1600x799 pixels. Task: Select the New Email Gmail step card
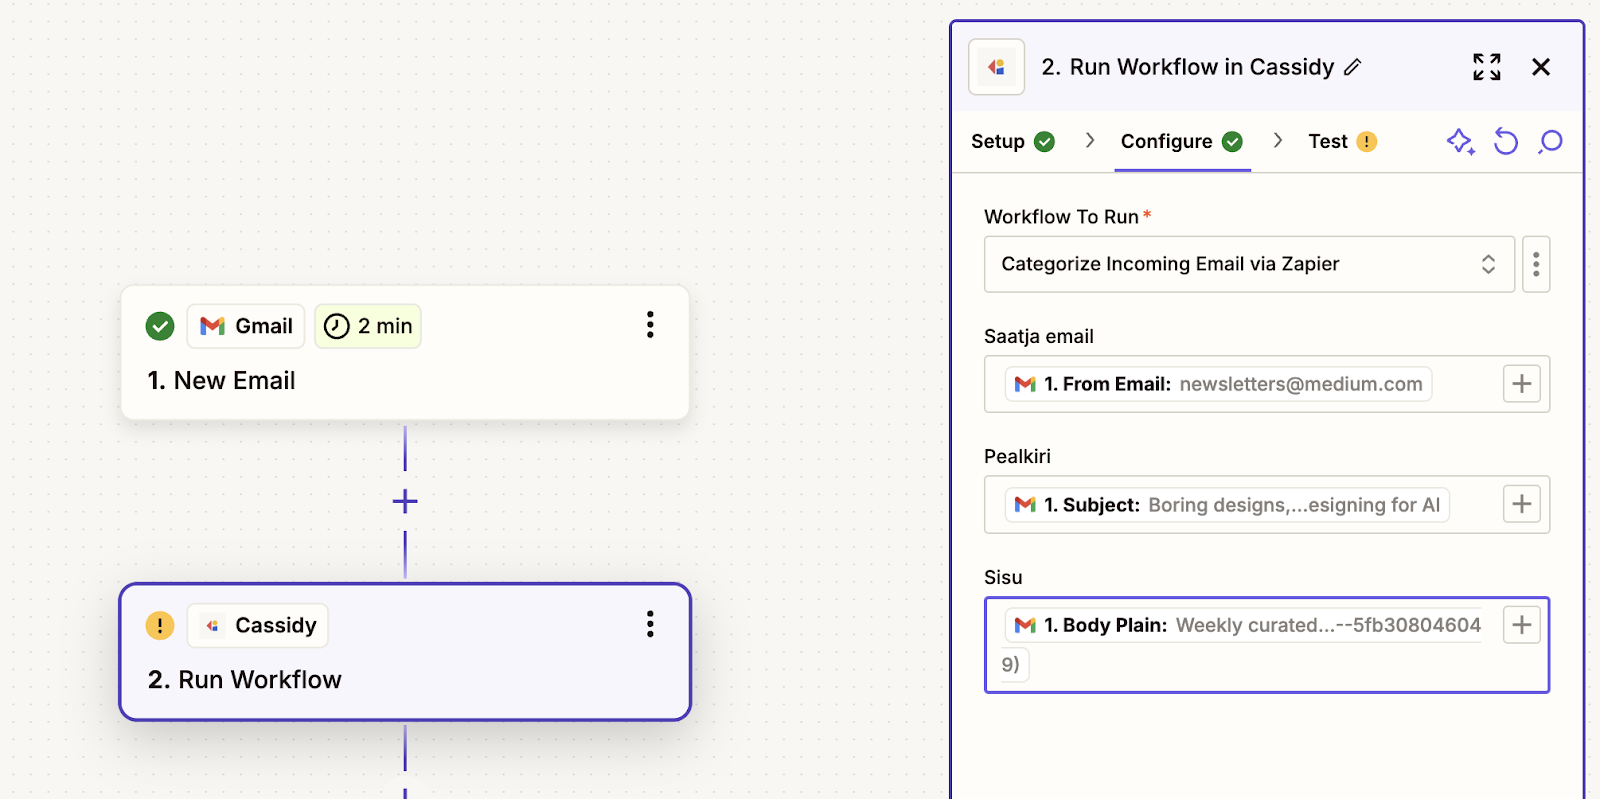(405, 352)
